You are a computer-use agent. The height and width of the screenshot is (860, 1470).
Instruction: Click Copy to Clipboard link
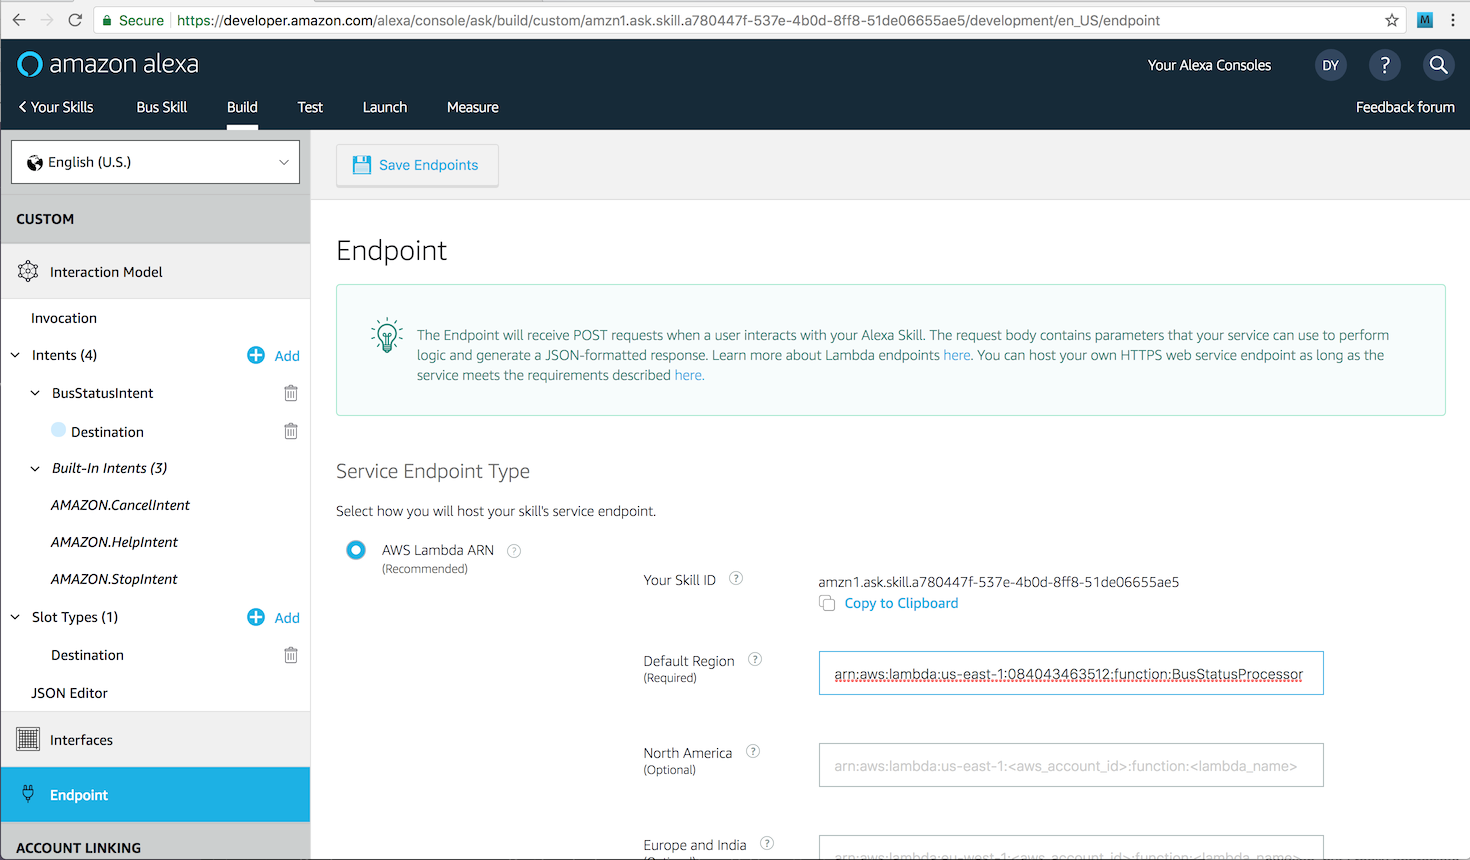[901, 603]
